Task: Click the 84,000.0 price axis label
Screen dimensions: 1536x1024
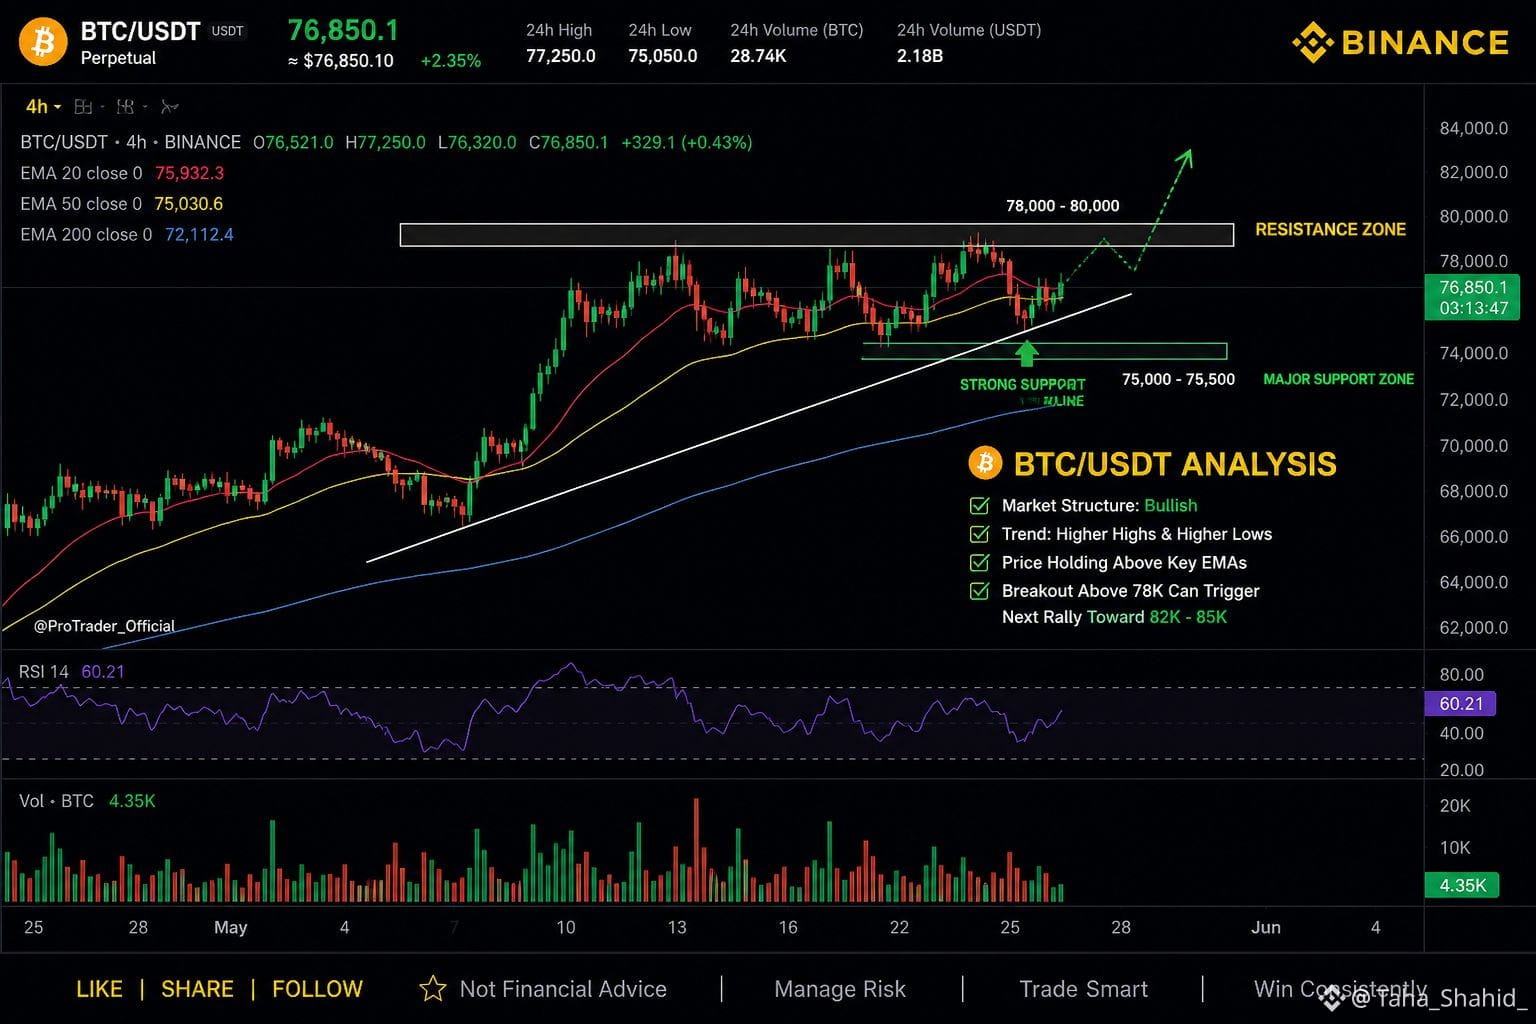Action: click(x=1474, y=128)
